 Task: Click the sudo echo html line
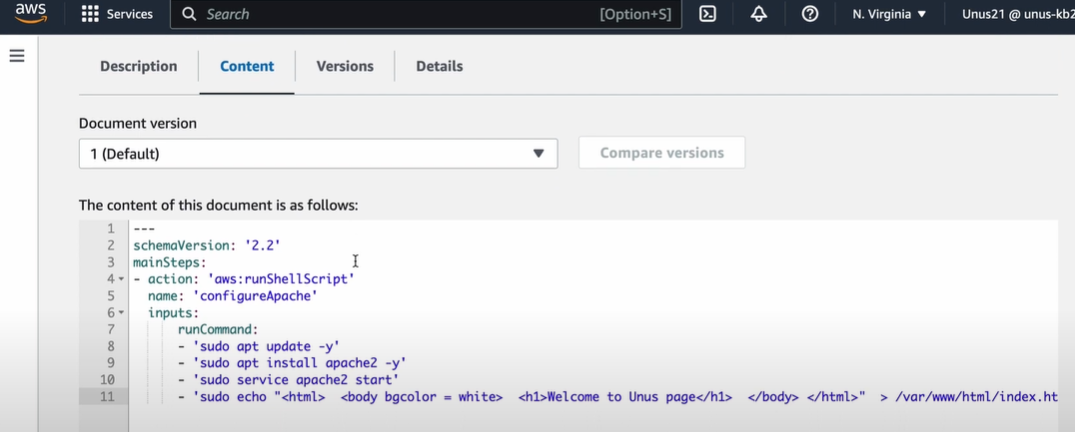[617, 397]
